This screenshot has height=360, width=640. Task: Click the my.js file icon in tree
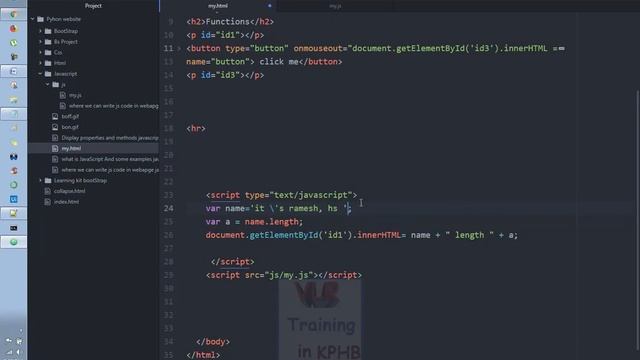click(x=62, y=95)
